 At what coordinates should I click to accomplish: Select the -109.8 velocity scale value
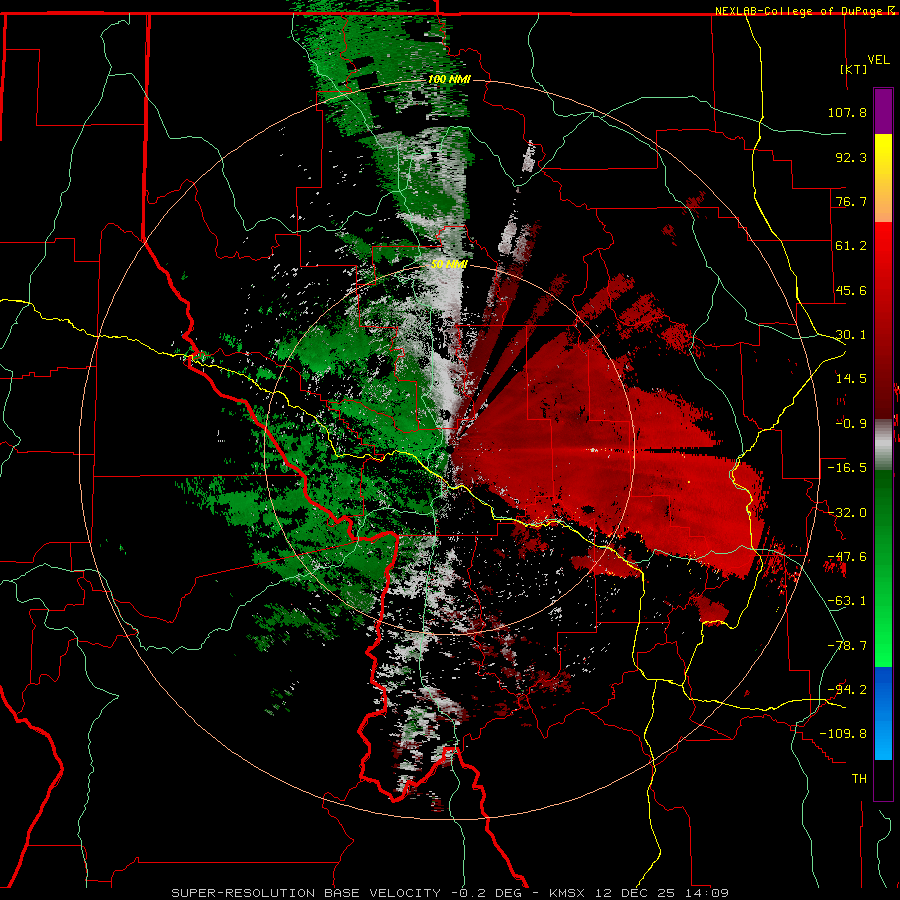(843, 734)
